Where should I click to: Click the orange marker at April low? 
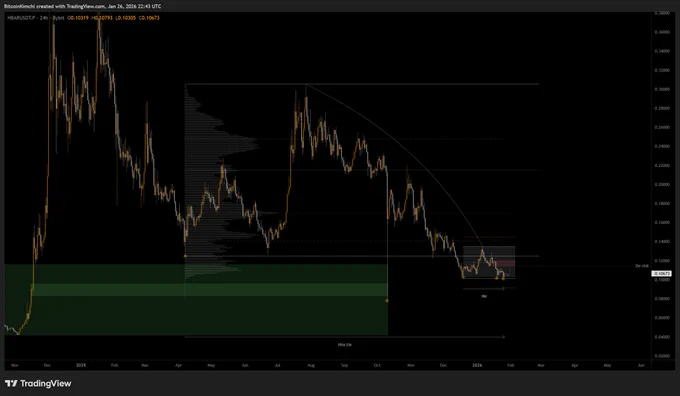point(186,256)
